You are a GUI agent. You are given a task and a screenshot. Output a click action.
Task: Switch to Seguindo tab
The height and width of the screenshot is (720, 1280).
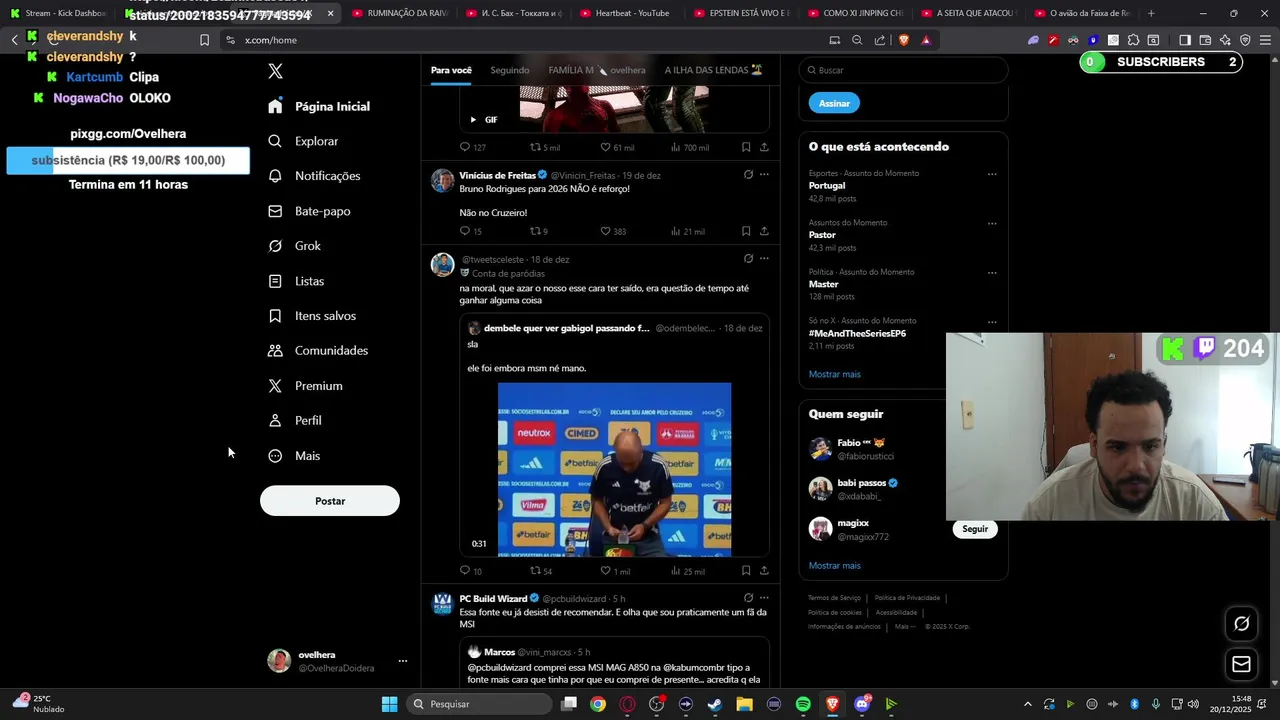pyautogui.click(x=510, y=70)
